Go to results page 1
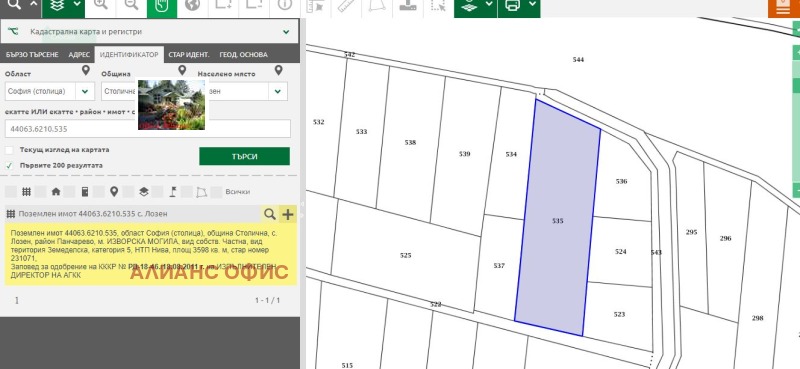The width and height of the screenshot is (800, 369). pyautogui.click(x=16, y=300)
